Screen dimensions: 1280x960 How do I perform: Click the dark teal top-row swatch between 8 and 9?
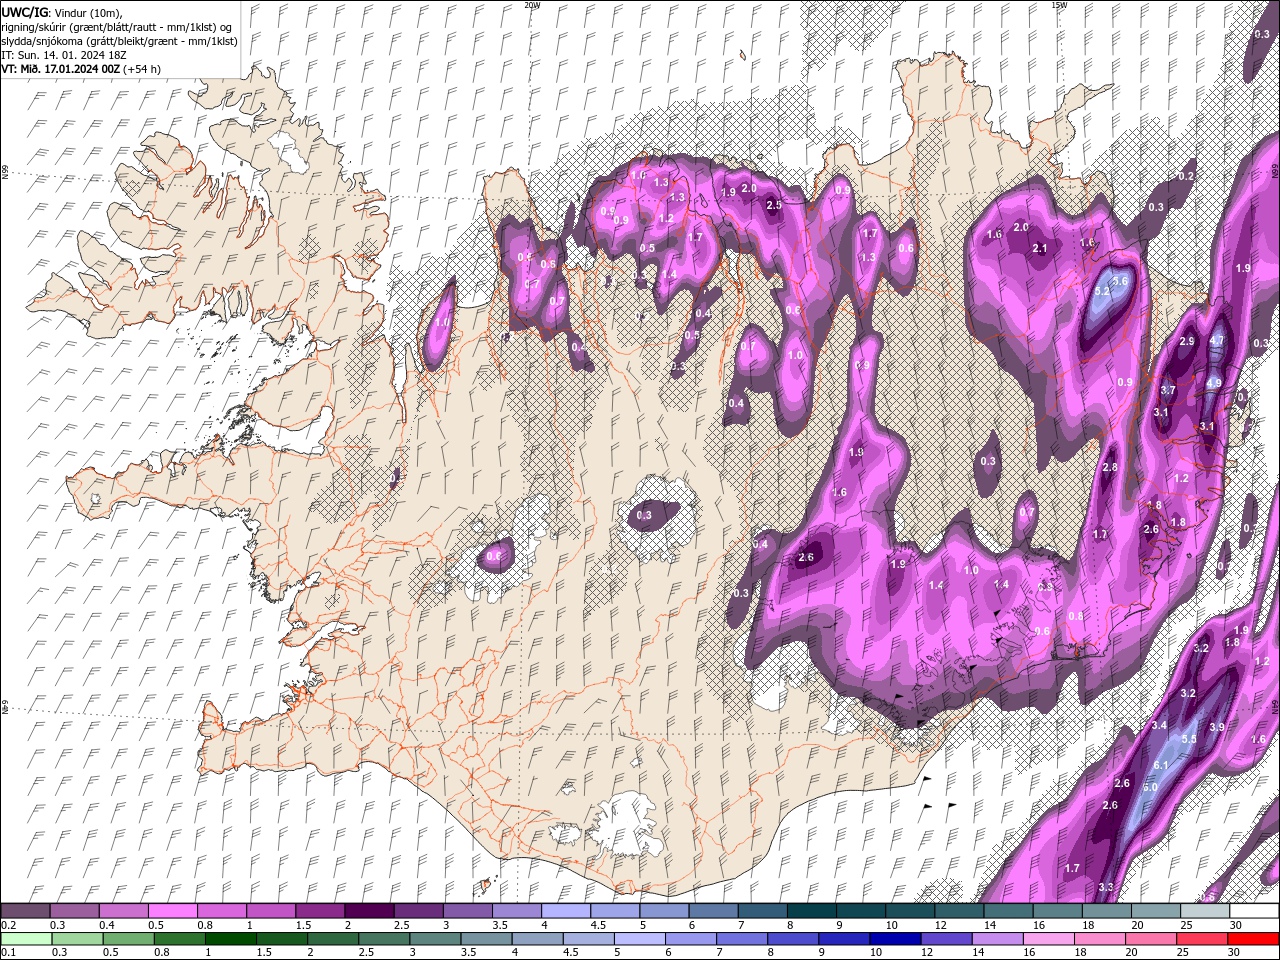click(812, 911)
